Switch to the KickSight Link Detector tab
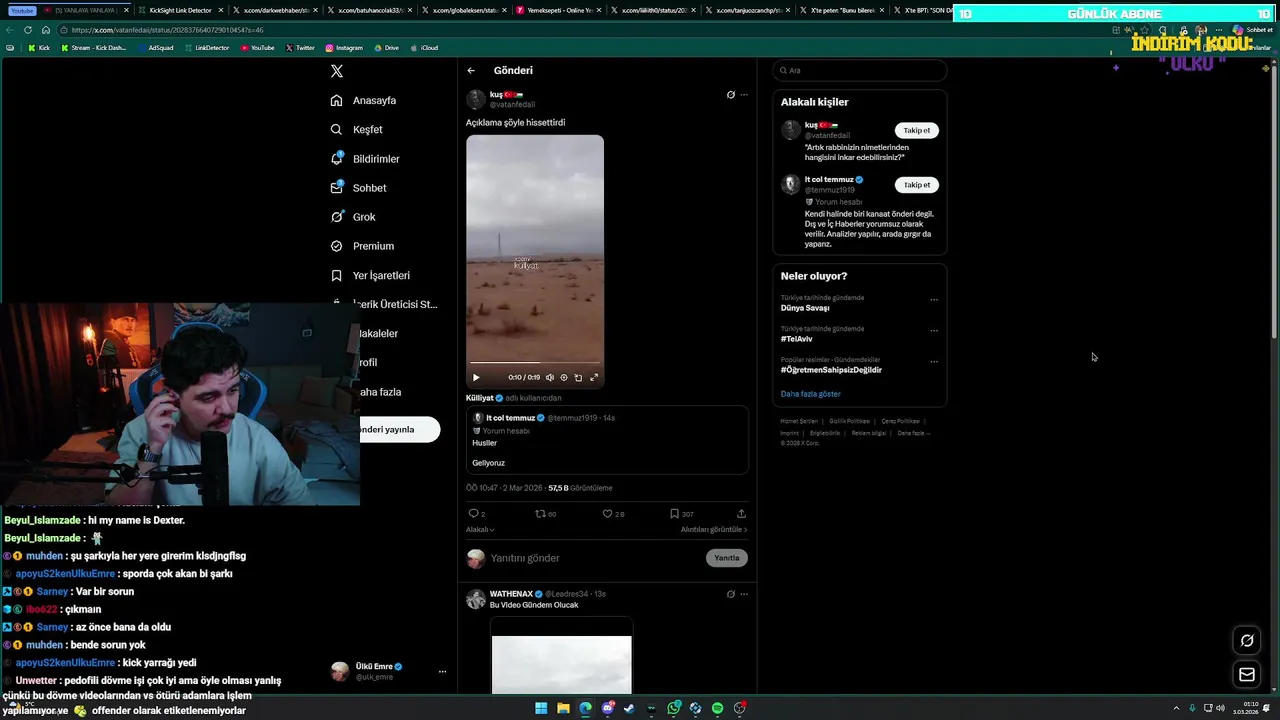Screen dimensions: 1280x720 180,10
